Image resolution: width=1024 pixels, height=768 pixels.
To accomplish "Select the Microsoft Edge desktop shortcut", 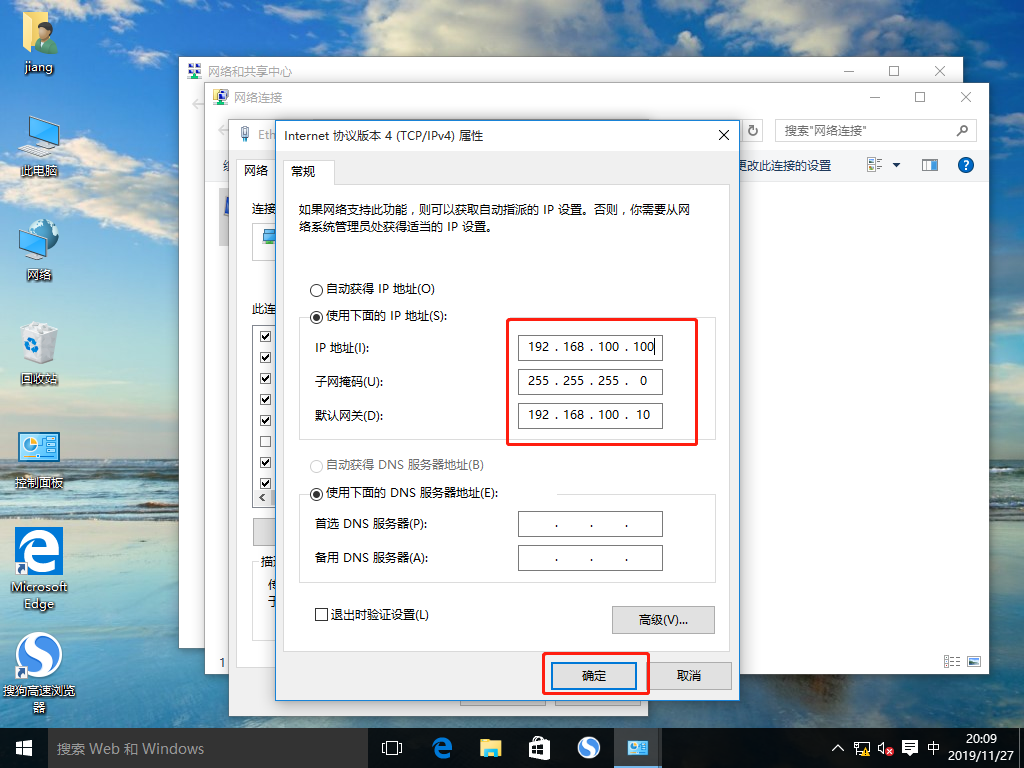I will click(x=39, y=568).
